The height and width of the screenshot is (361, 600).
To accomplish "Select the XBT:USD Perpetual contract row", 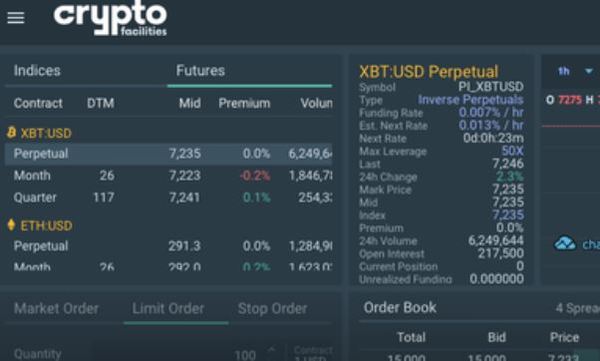I will coord(168,154).
